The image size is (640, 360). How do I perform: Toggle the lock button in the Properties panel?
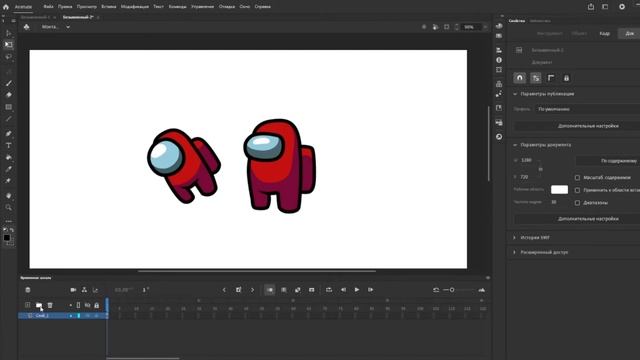coord(566,78)
